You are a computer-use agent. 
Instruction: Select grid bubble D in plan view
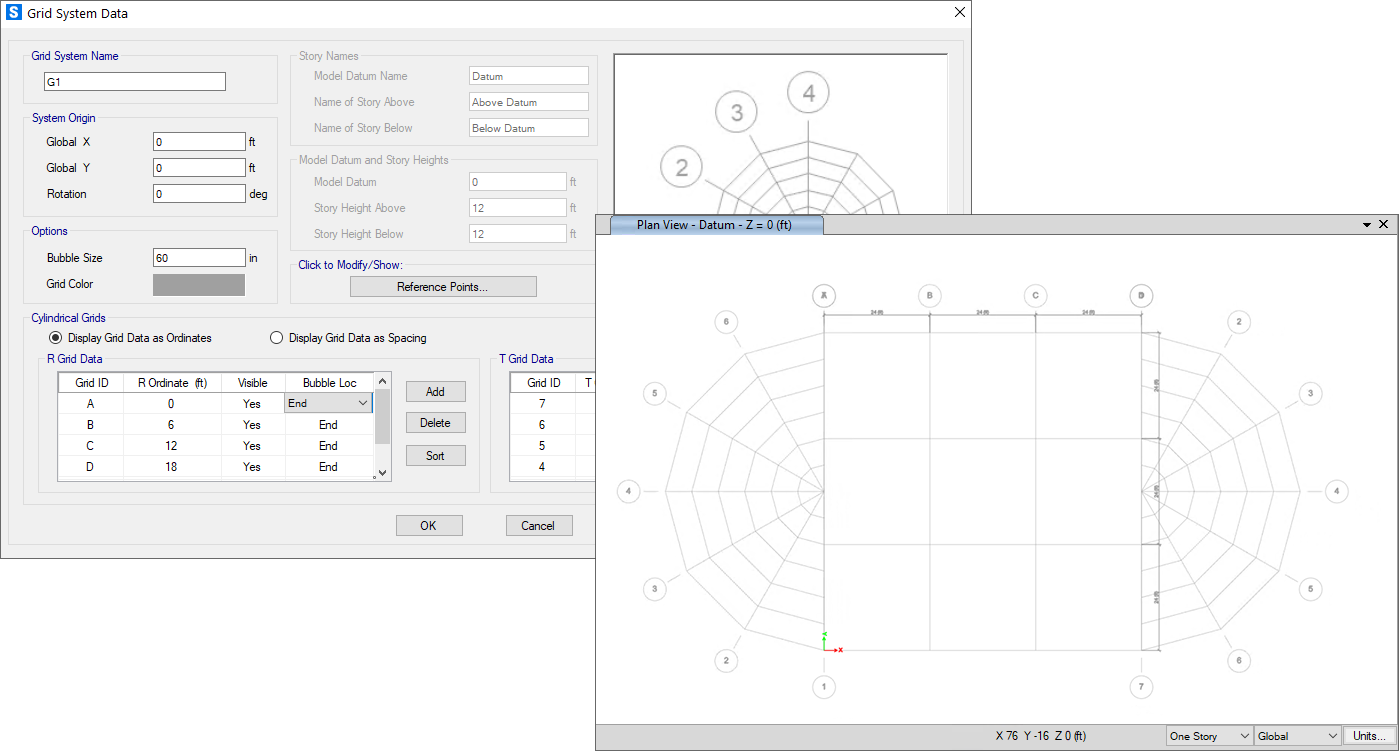1141,296
